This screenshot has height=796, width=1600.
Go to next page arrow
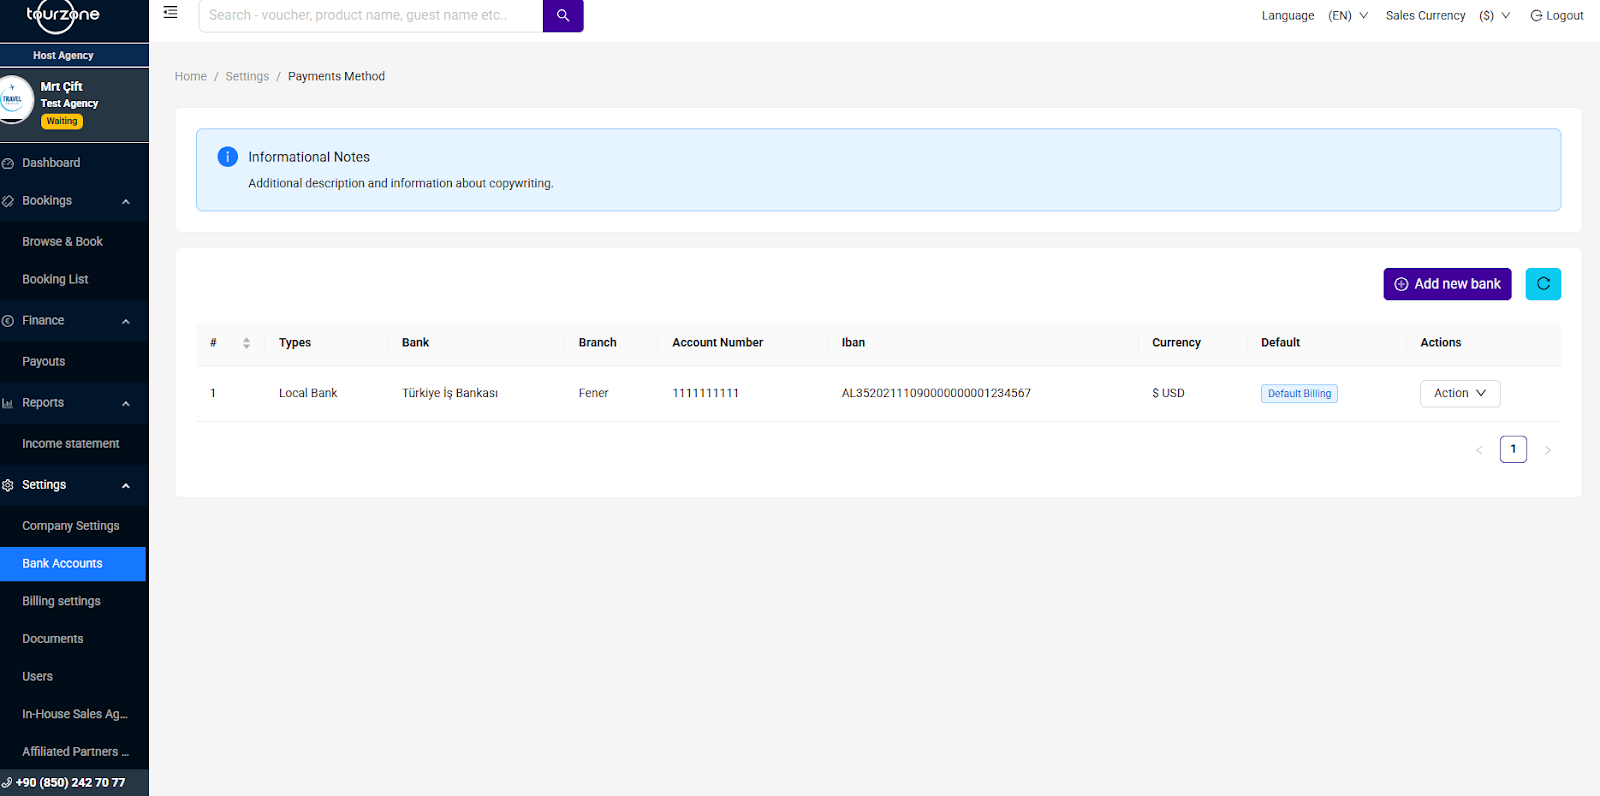pos(1547,450)
